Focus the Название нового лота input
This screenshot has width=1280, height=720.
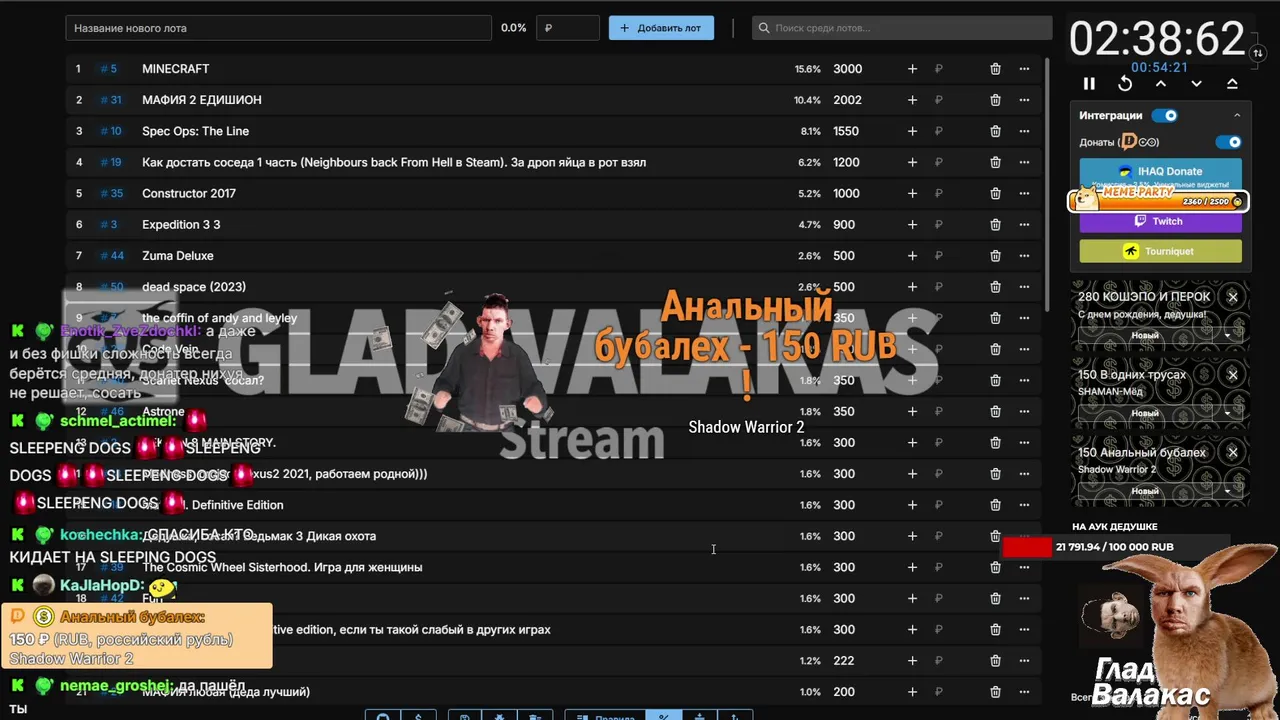278,28
